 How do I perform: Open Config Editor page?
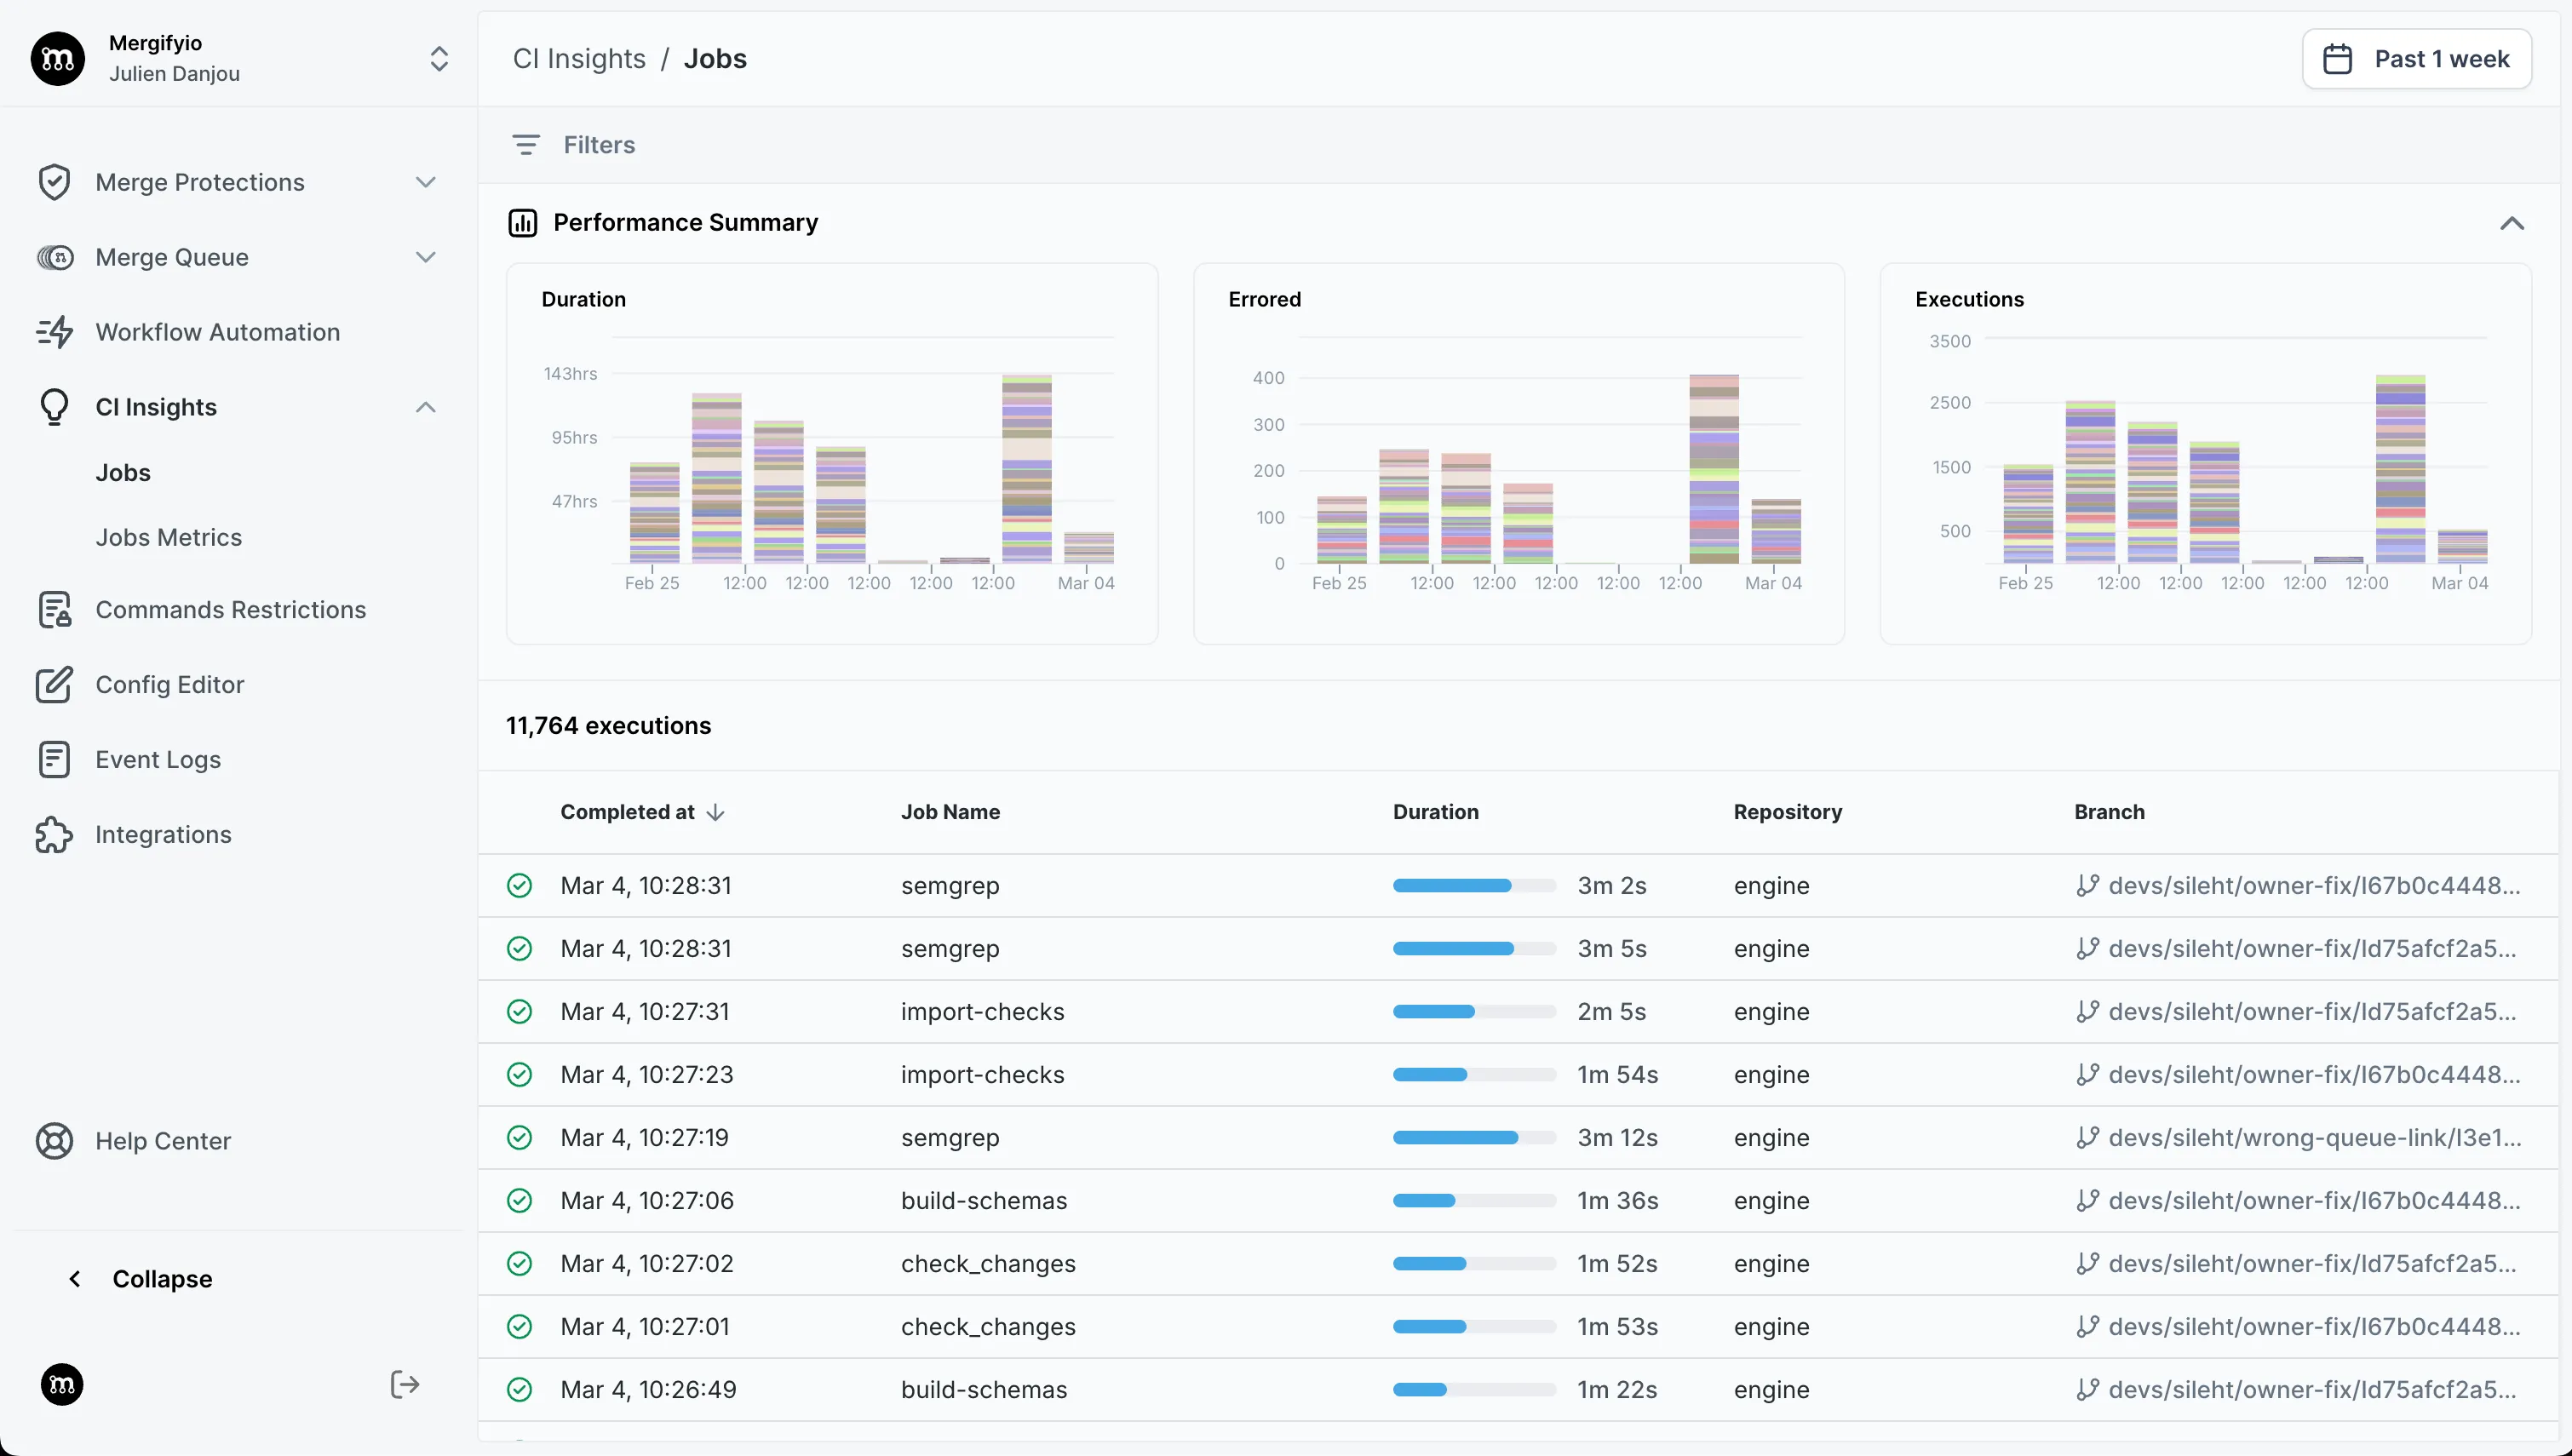pos(170,685)
